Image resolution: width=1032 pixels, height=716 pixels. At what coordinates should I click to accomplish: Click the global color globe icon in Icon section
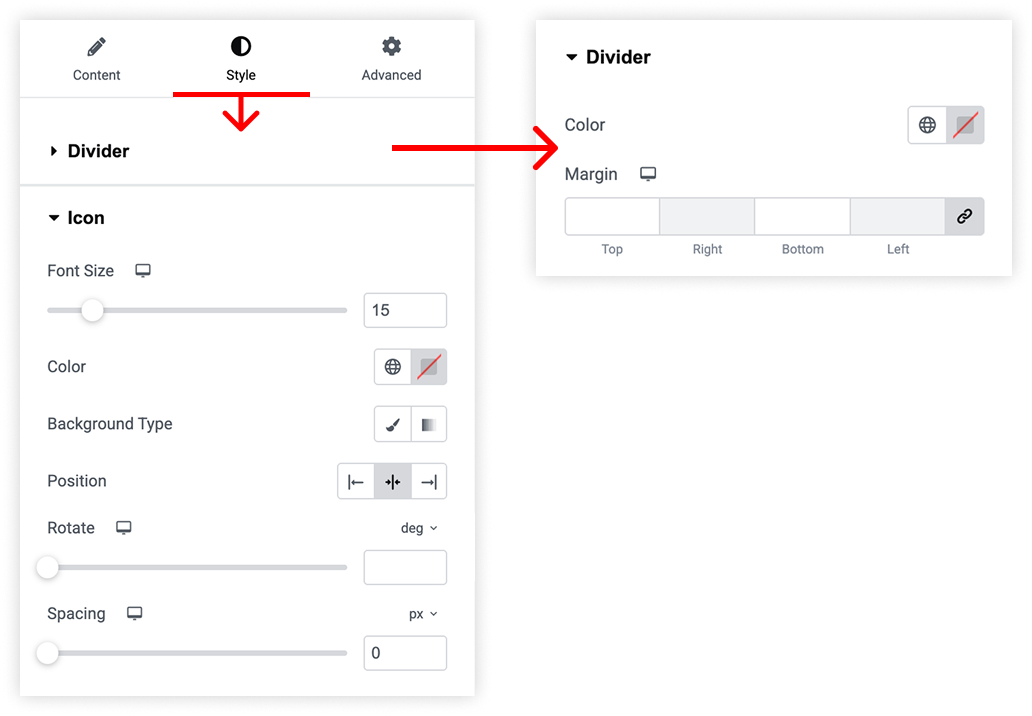pyautogui.click(x=393, y=367)
